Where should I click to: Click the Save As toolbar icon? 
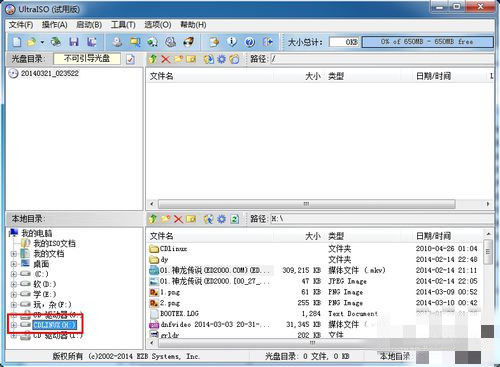(91, 42)
